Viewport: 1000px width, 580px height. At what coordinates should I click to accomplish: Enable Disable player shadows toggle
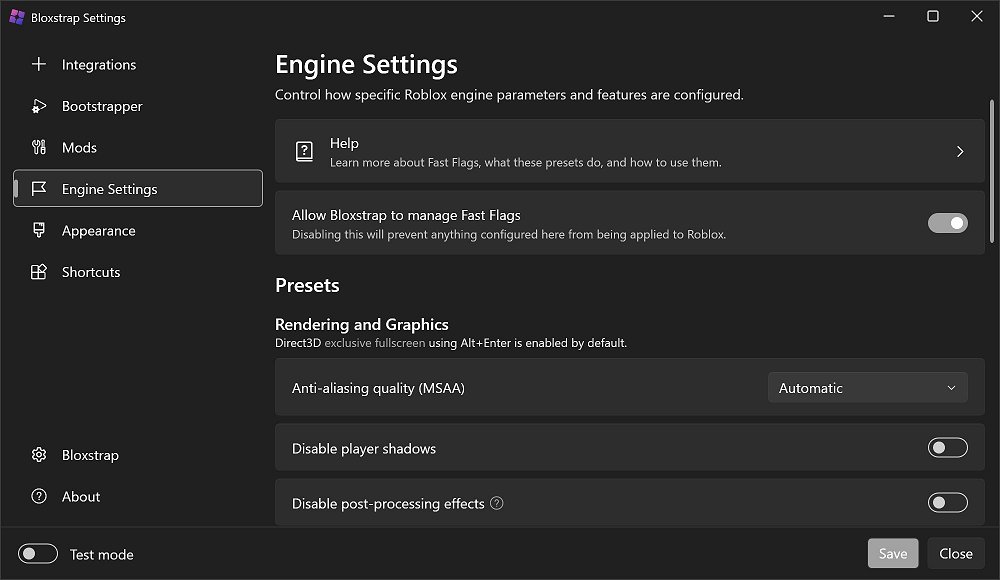point(947,448)
